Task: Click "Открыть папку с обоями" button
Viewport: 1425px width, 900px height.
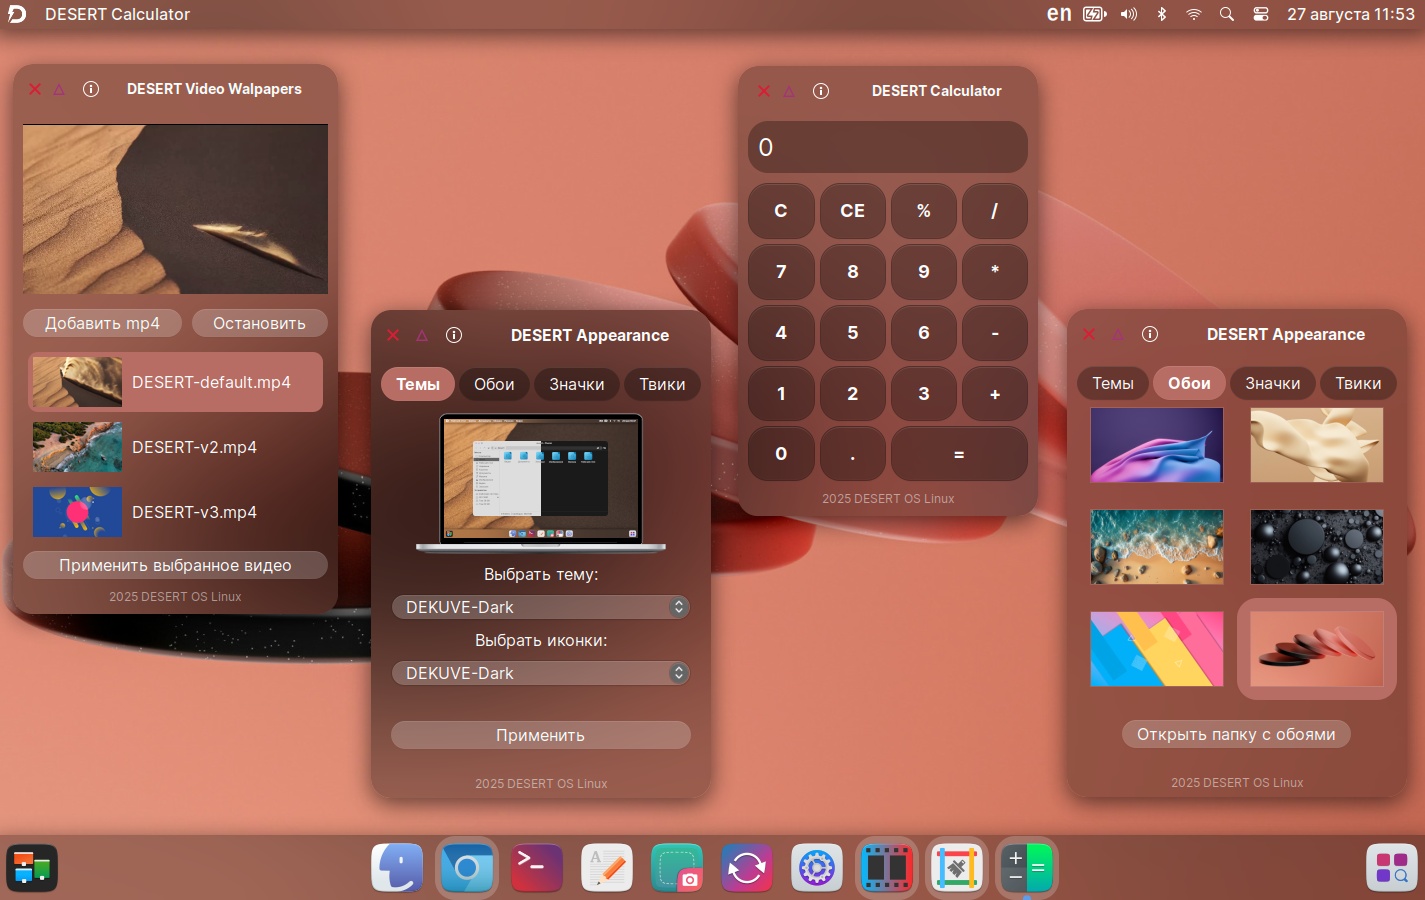Action: click(x=1236, y=734)
